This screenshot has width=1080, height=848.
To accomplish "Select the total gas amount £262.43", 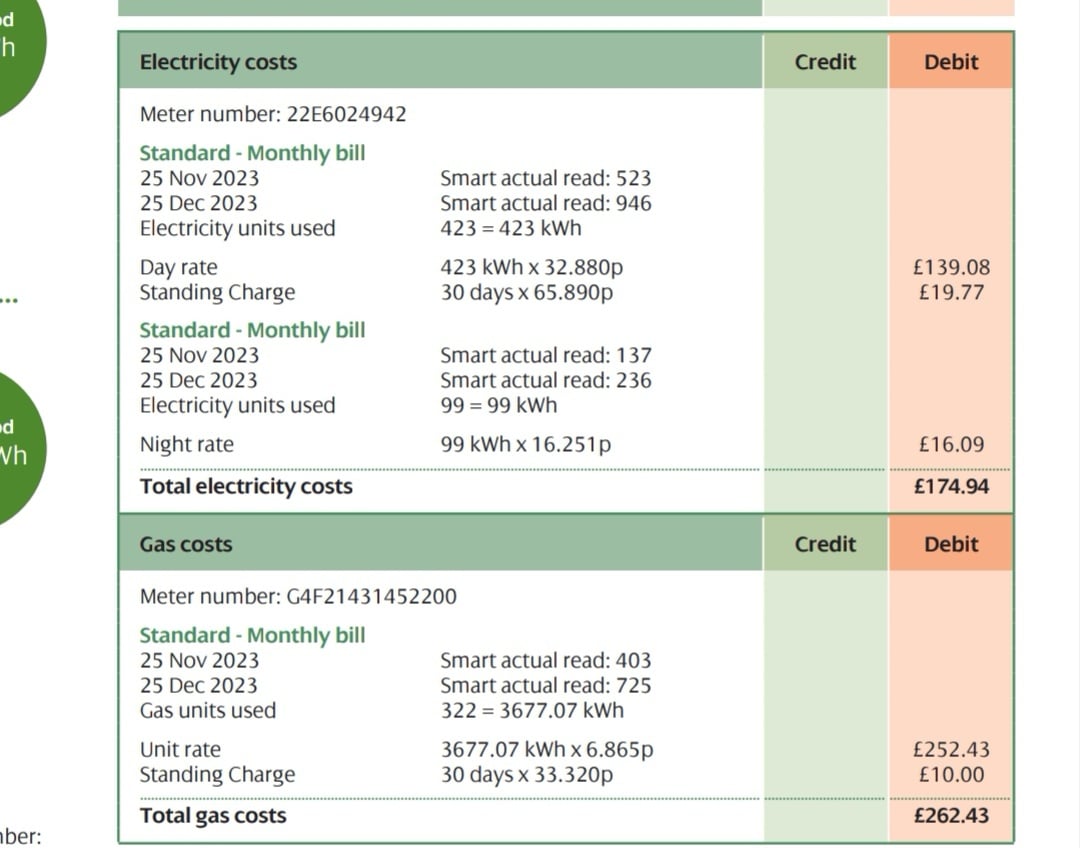I will pos(951,816).
